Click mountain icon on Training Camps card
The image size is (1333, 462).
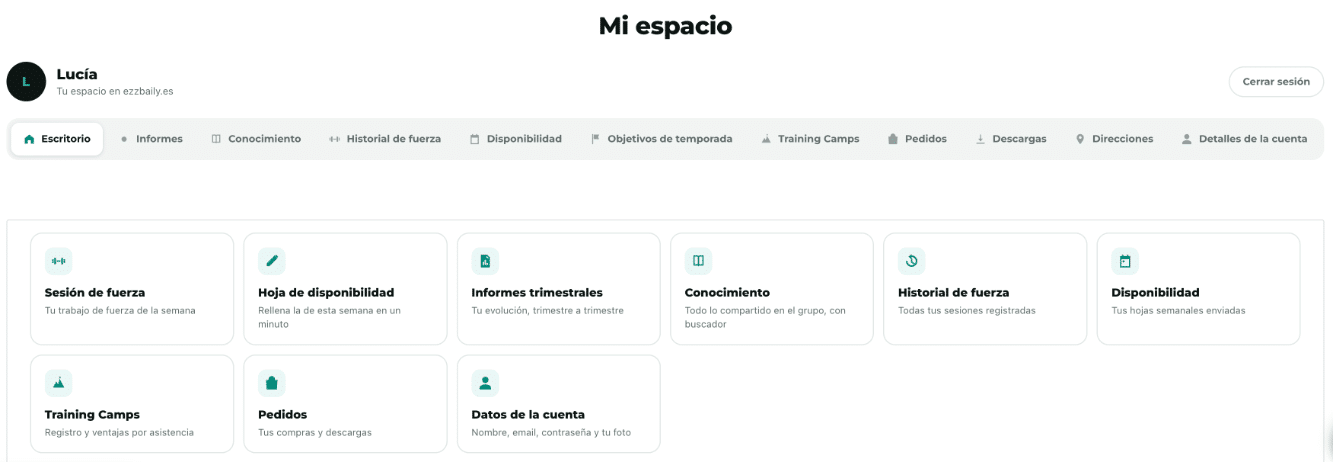click(x=59, y=383)
